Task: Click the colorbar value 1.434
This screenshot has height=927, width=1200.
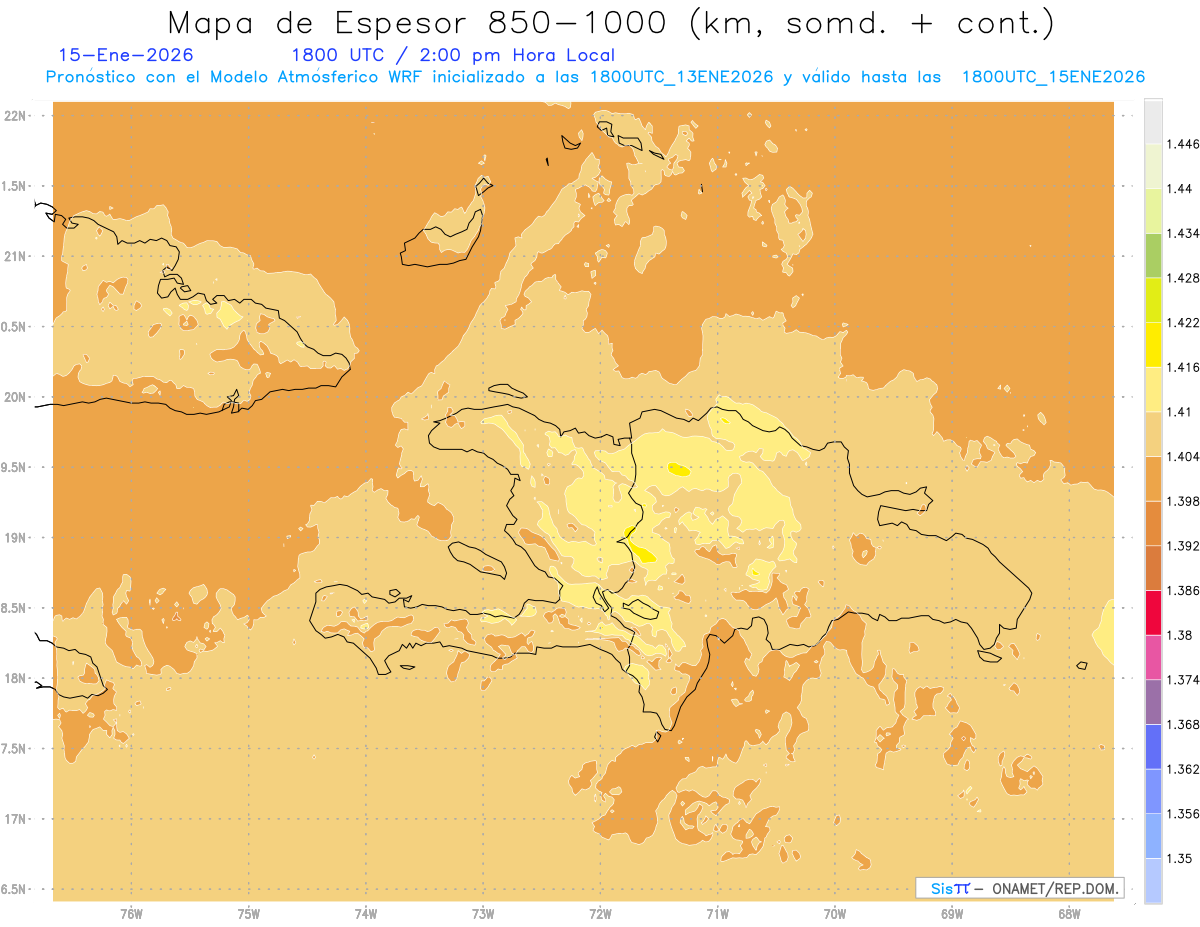Action: (x=1185, y=233)
